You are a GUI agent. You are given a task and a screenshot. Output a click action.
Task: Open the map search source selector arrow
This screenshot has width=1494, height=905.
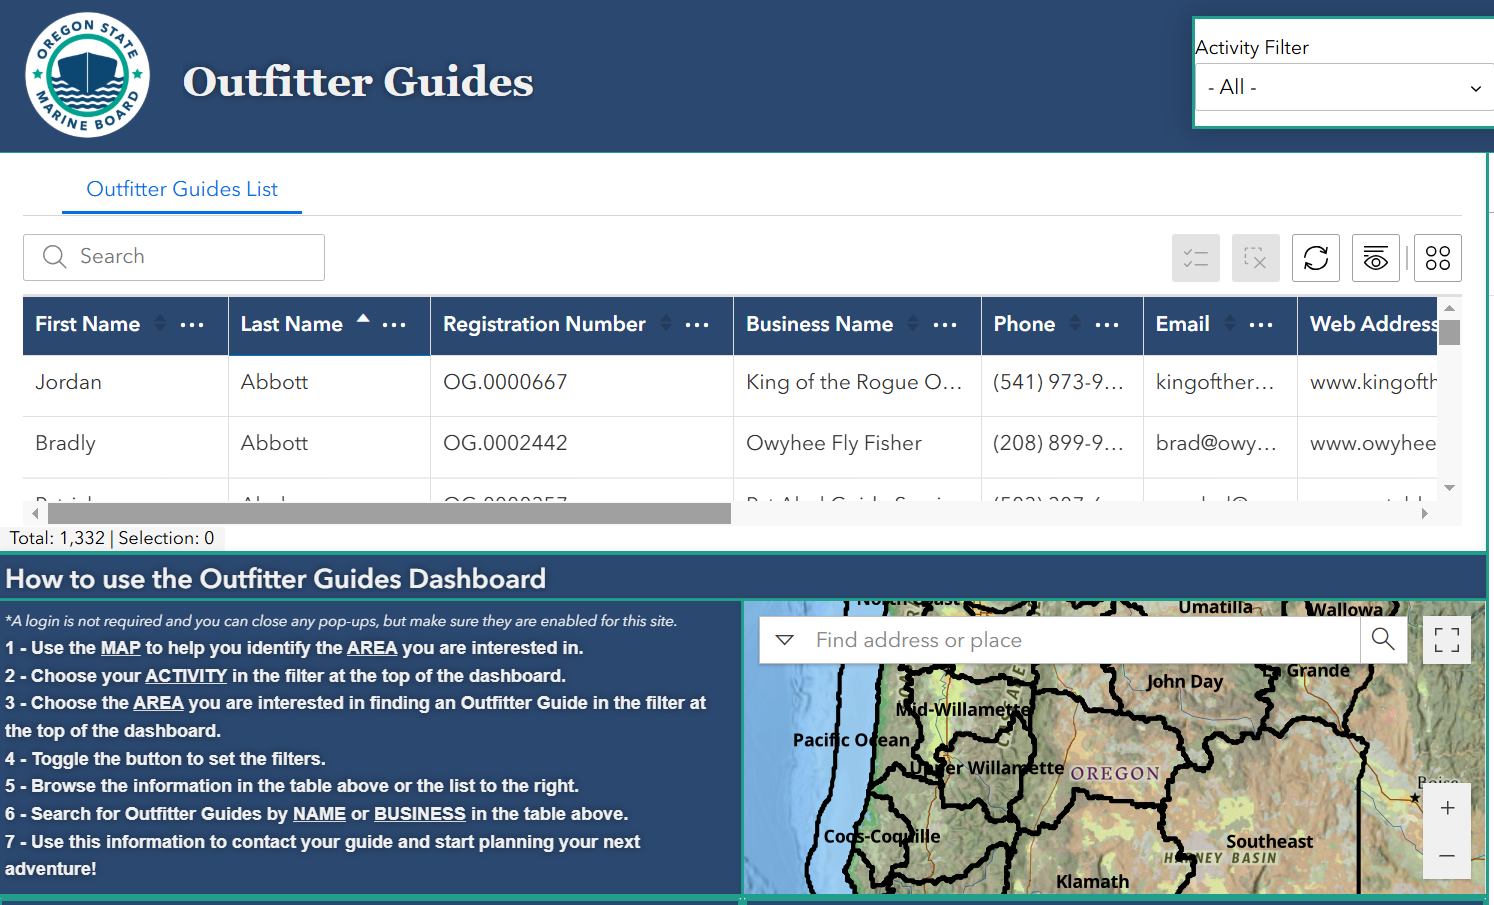[785, 639]
